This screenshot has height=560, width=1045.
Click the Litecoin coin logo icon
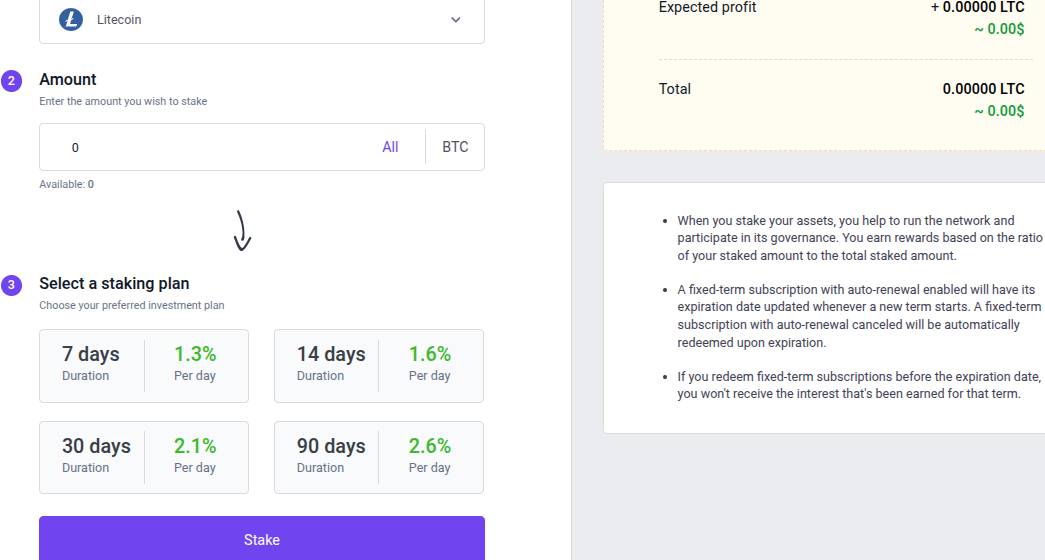[x=71, y=19]
